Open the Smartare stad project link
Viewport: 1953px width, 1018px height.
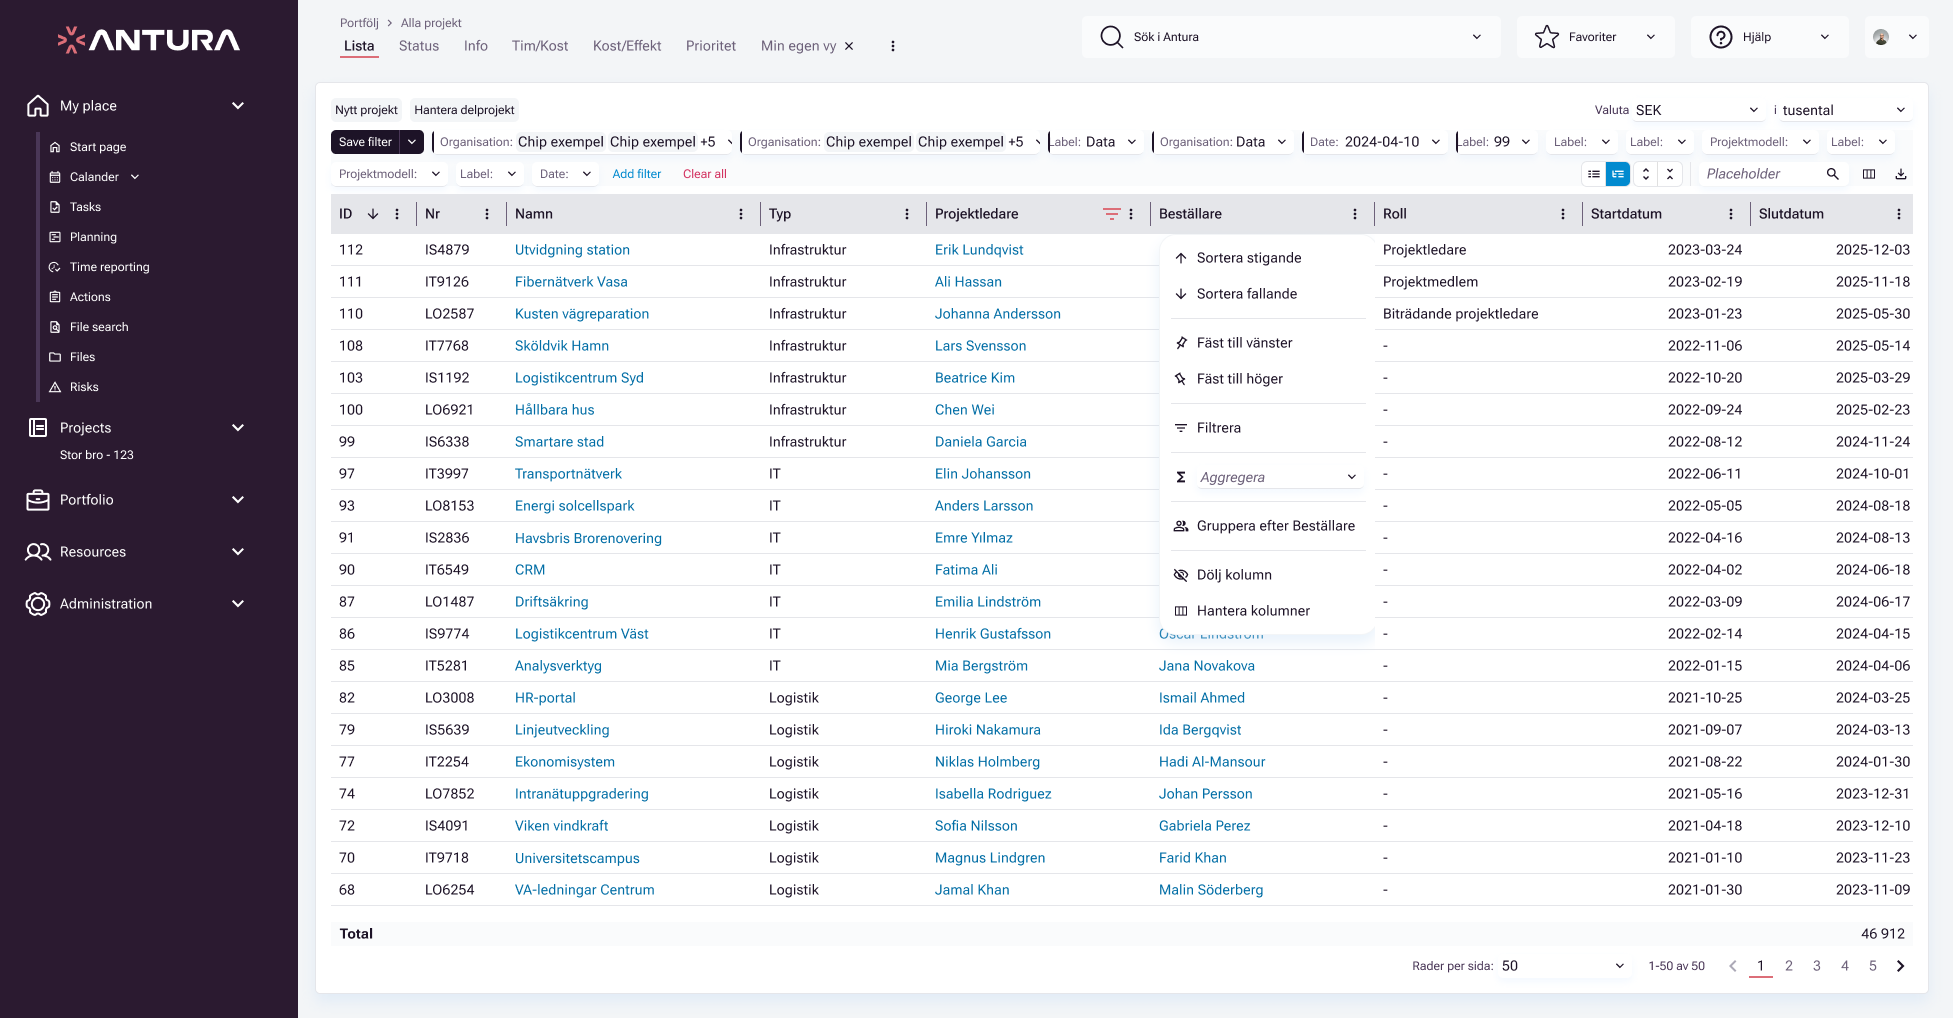[x=559, y=441]
